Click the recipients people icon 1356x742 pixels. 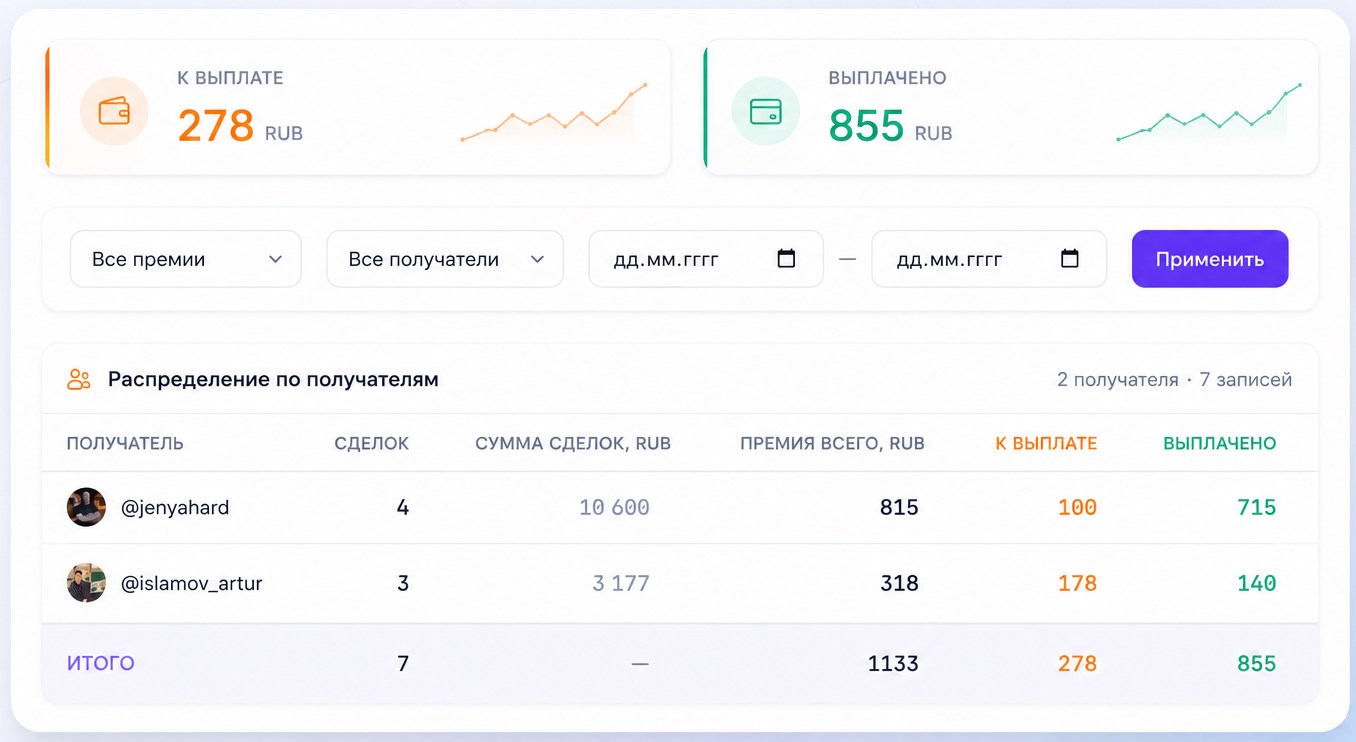[79, 380]
